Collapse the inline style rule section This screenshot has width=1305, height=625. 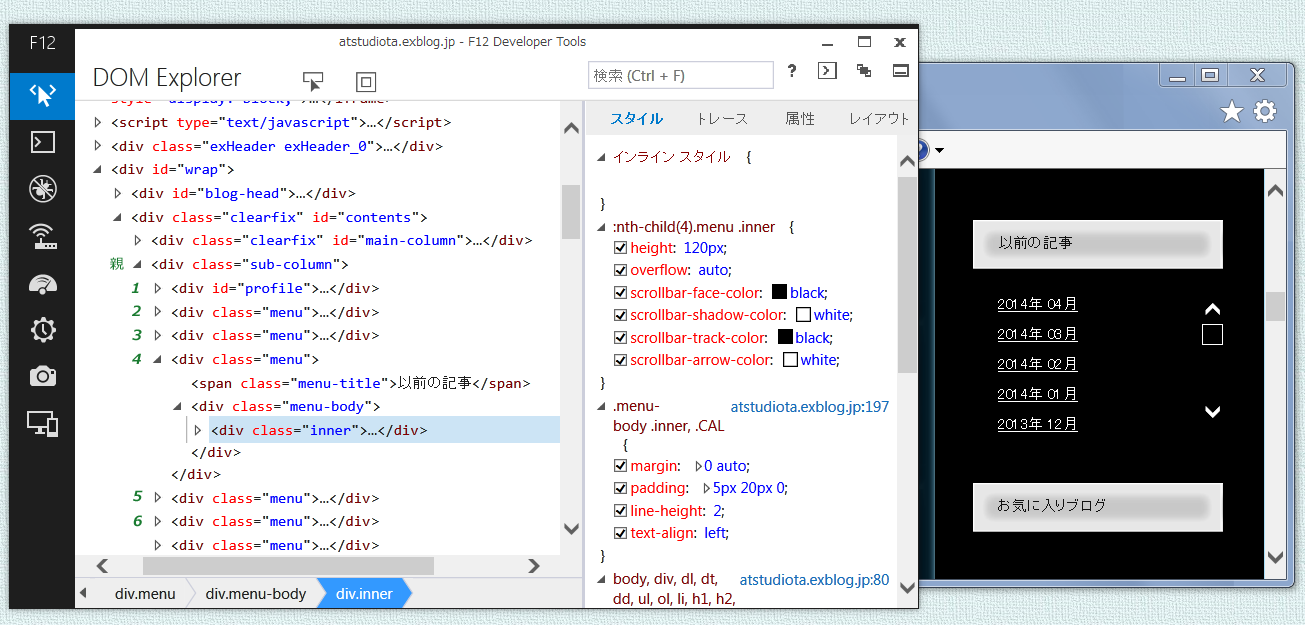click(601, 157)
